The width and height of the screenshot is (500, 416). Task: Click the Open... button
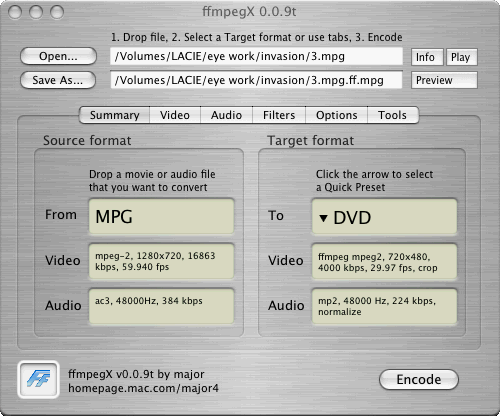(58, 56)
